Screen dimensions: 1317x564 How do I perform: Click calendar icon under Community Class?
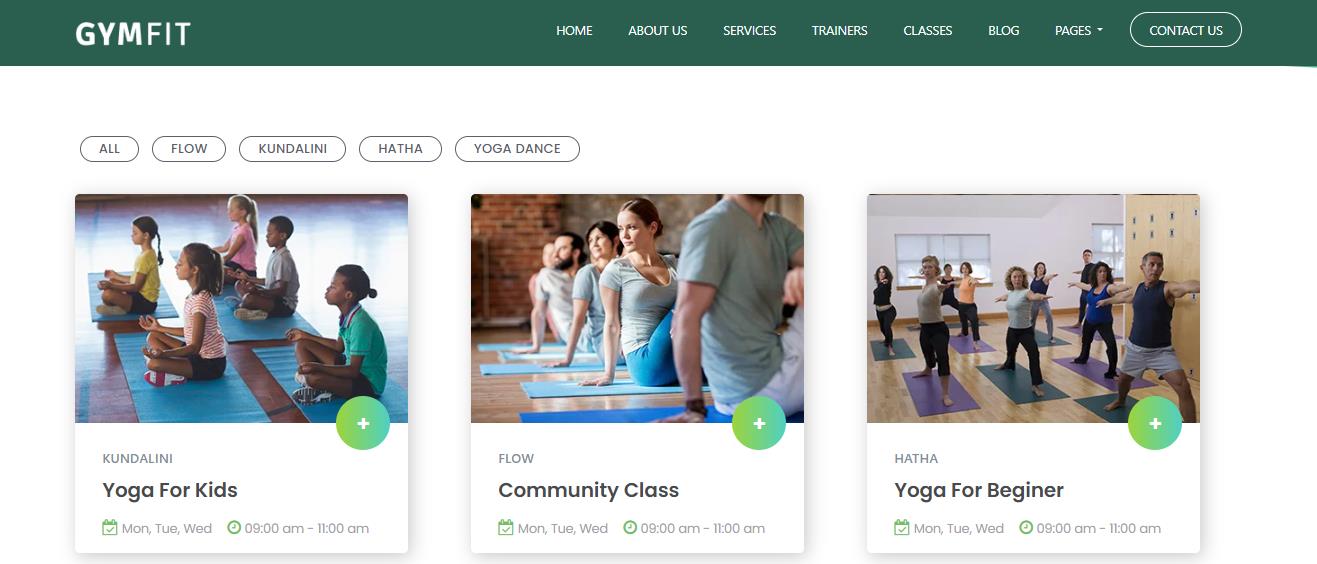pos(506,527)
